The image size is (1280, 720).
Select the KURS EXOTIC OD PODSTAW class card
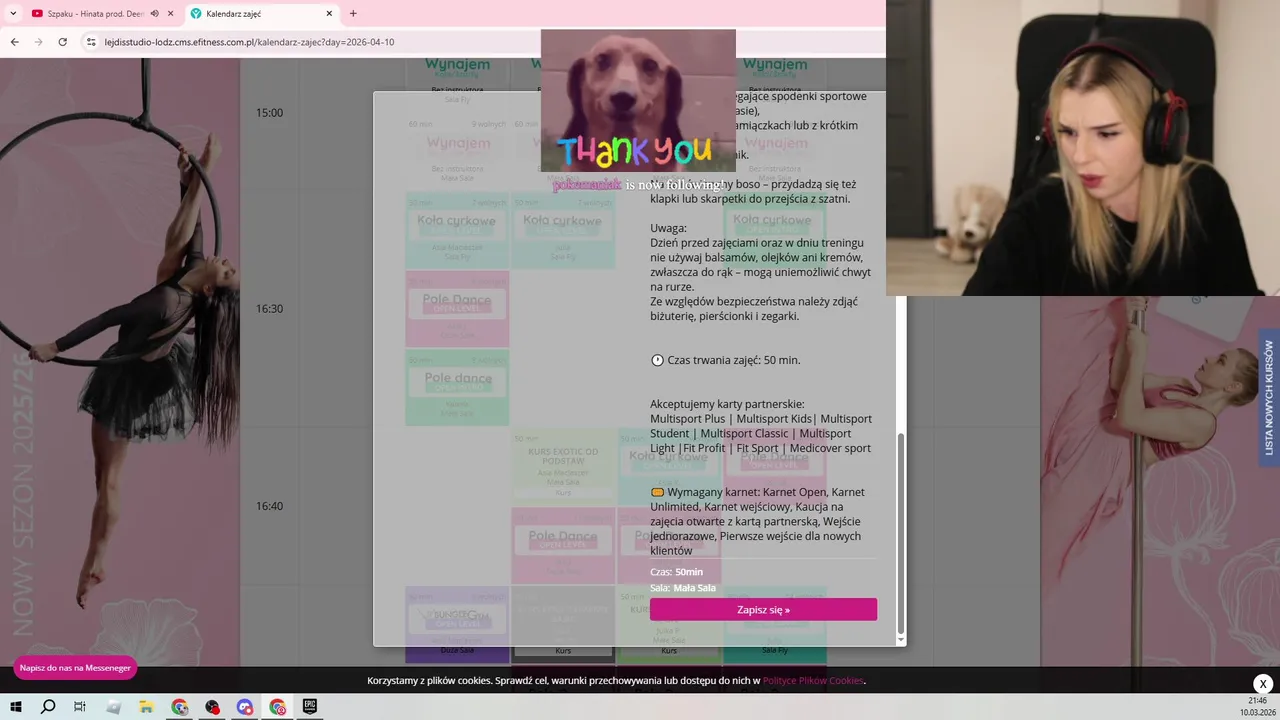point(563,467)
